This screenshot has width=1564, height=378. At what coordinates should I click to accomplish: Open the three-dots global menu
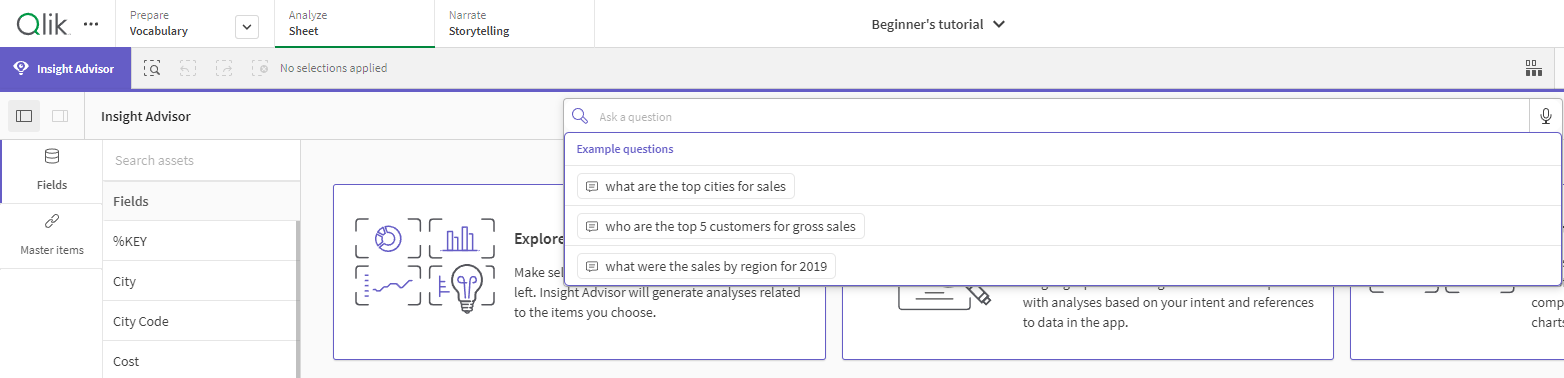(91, 23)
